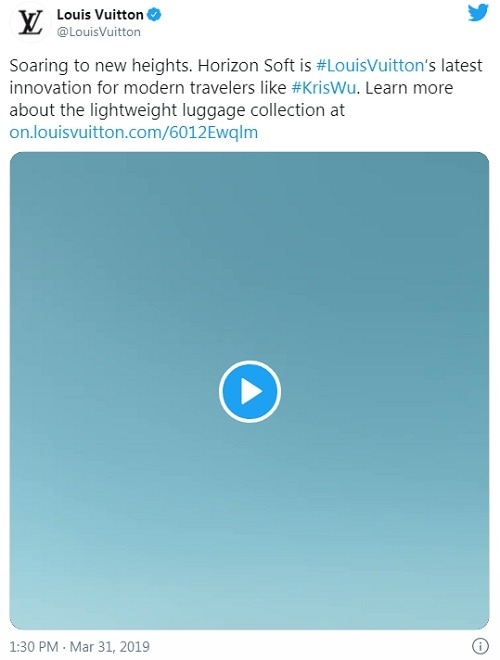
Task: Open the #LouisVuitton hashtag
Action: 370,66
